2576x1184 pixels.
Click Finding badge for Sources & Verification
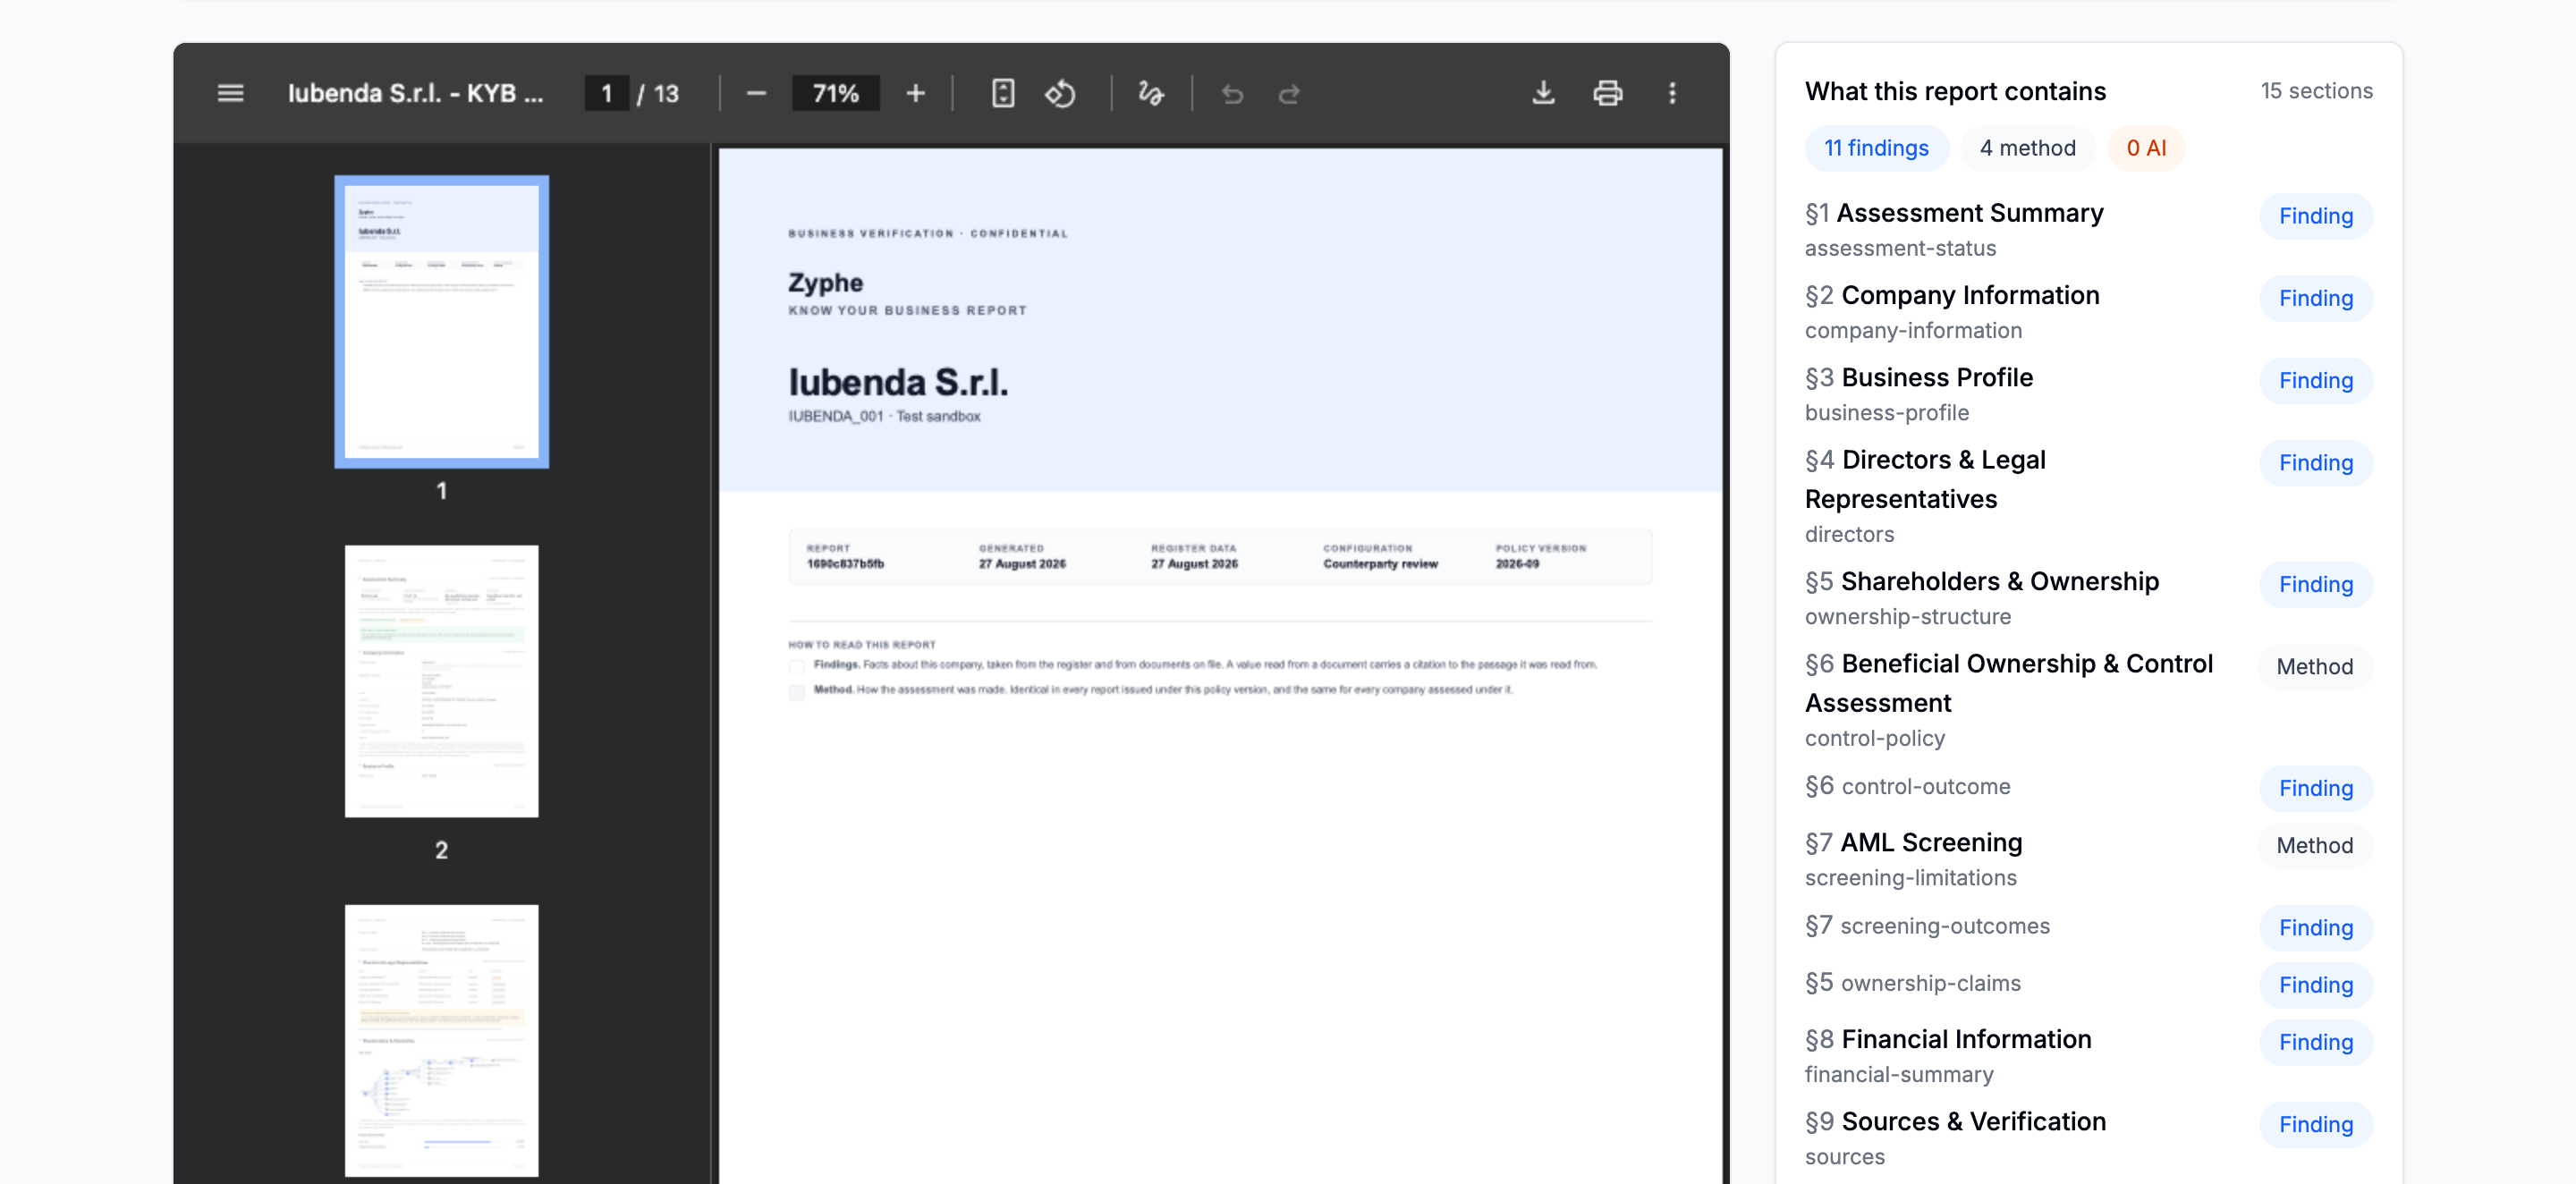(x=2315, y=1124)
